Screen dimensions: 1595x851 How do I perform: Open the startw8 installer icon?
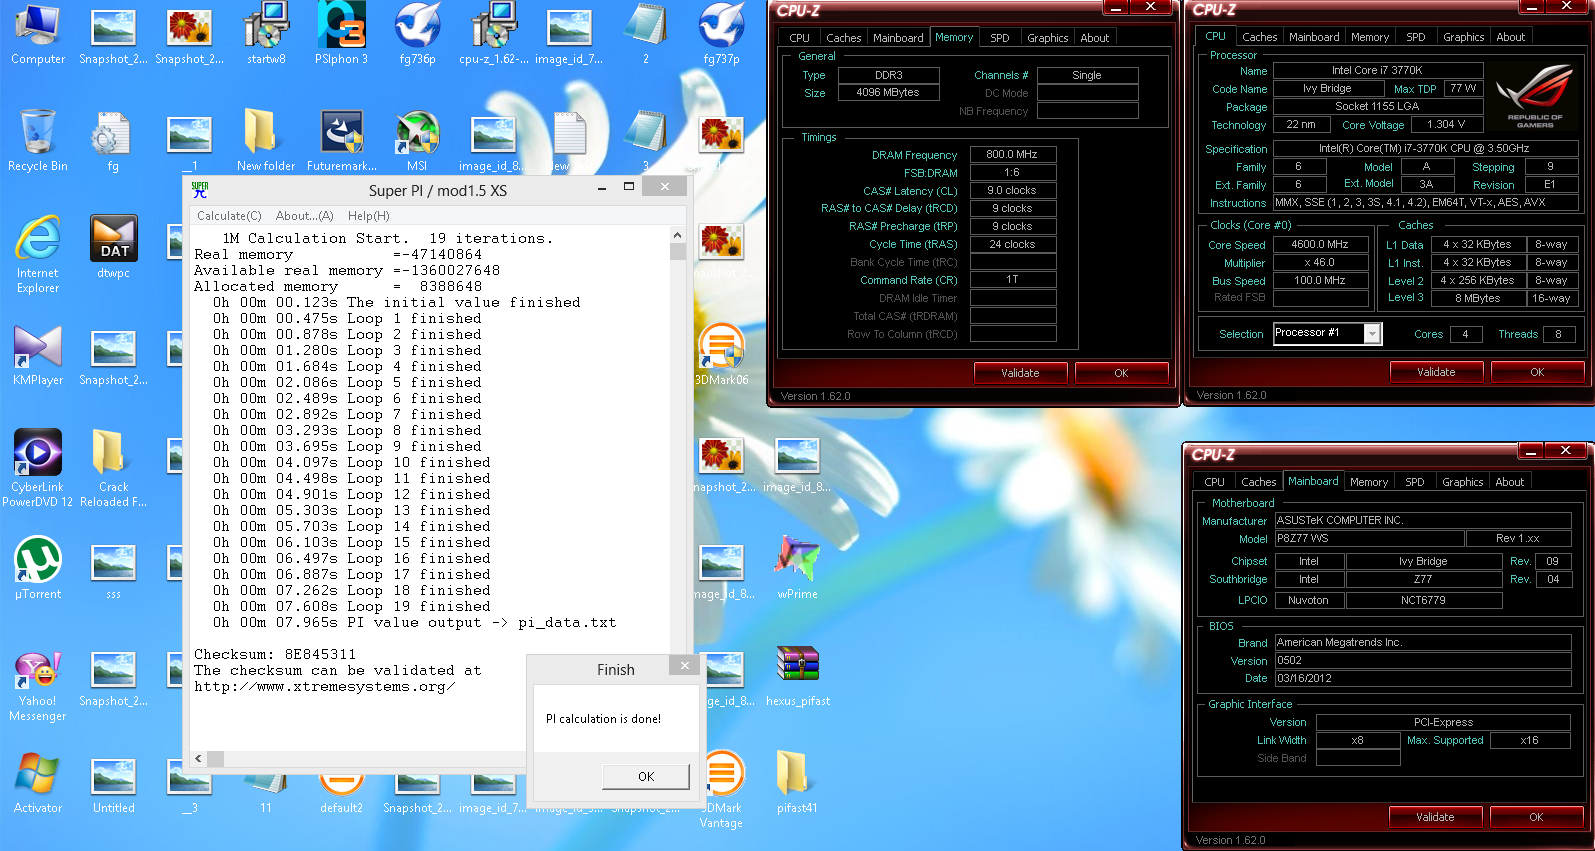(266, 35)
